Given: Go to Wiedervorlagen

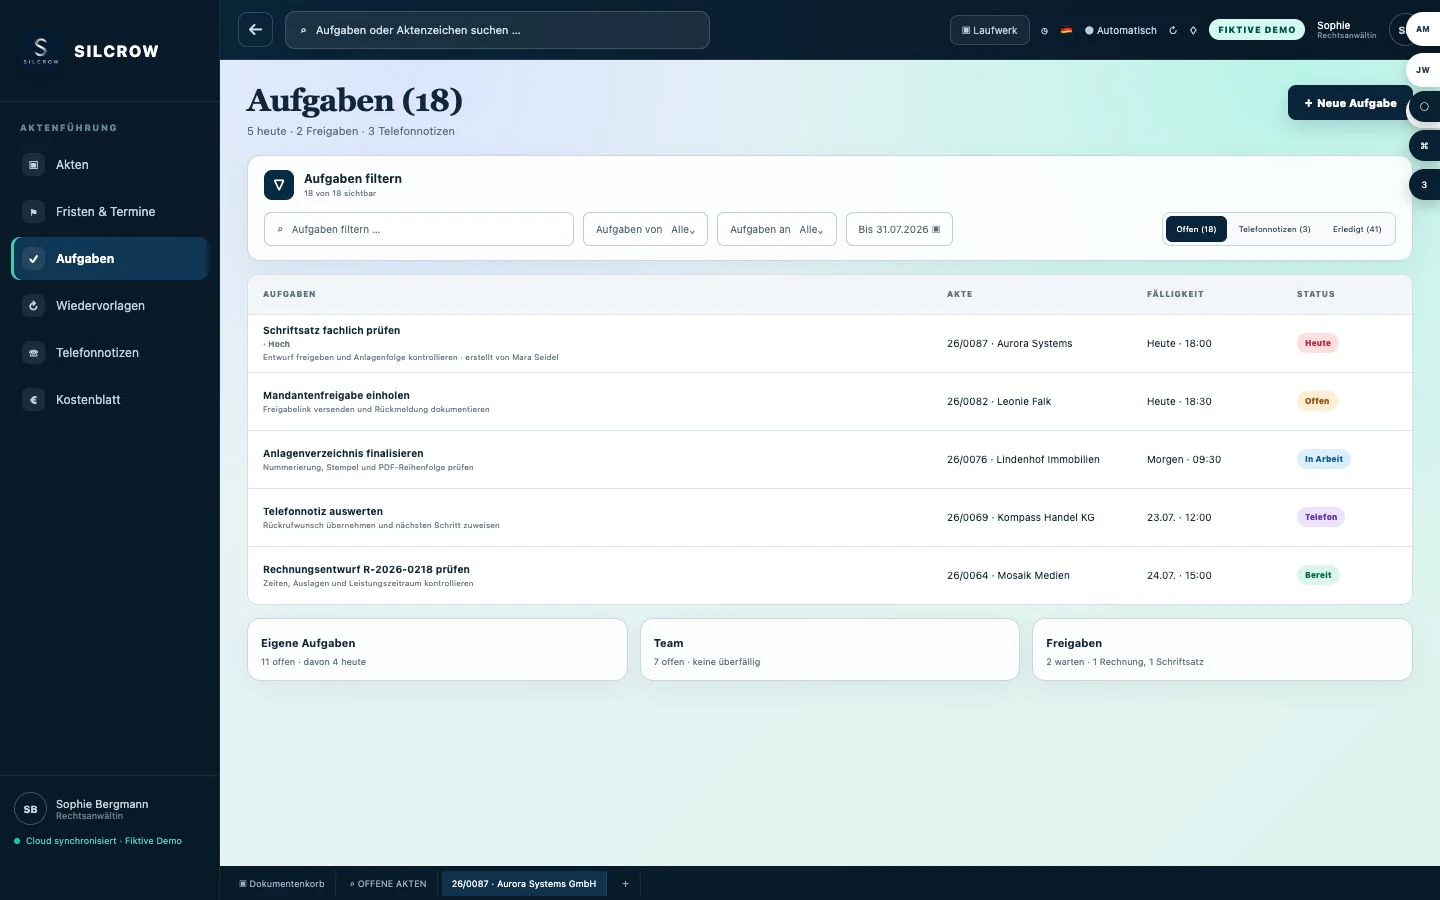Looking at the screenshot, I should (109, 306).
